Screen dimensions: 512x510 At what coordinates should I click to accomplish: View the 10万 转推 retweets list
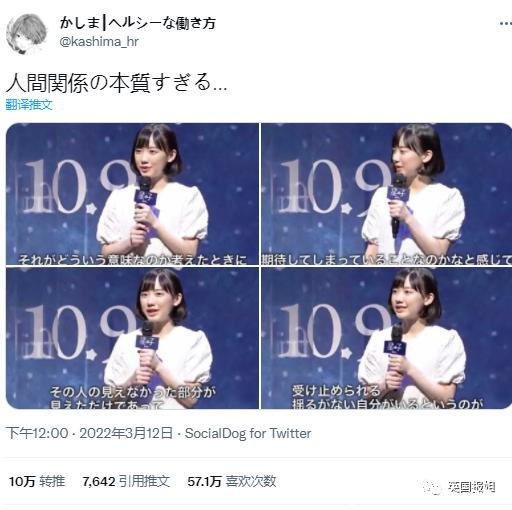[x=37, y=481]
